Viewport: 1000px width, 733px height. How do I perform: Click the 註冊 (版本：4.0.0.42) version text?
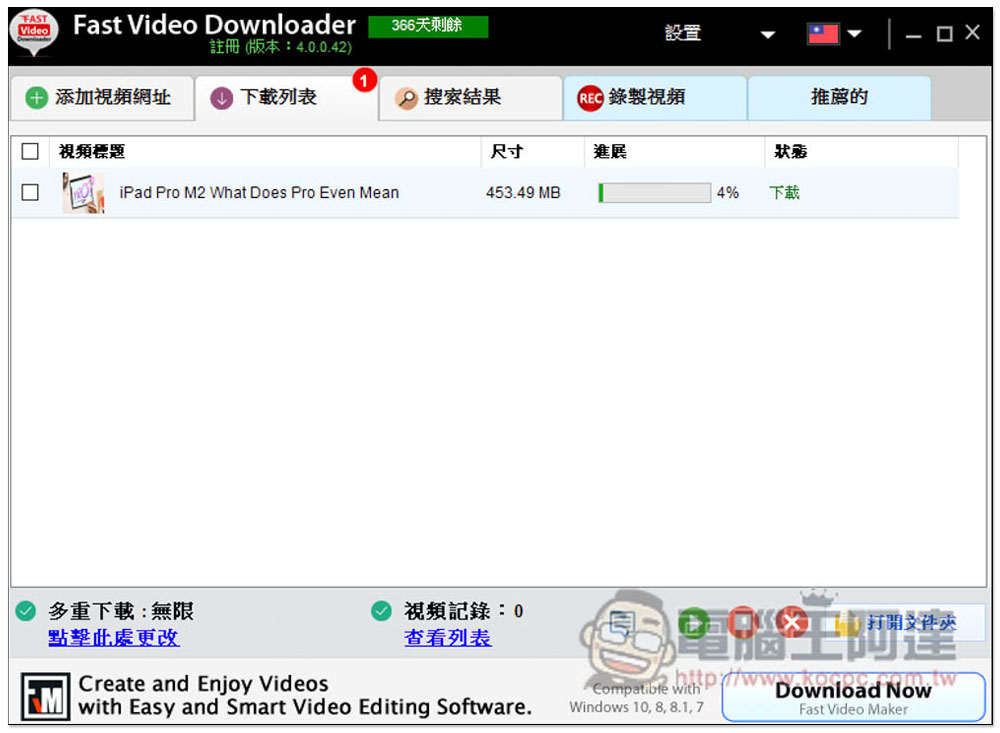[x=281, y=47]
